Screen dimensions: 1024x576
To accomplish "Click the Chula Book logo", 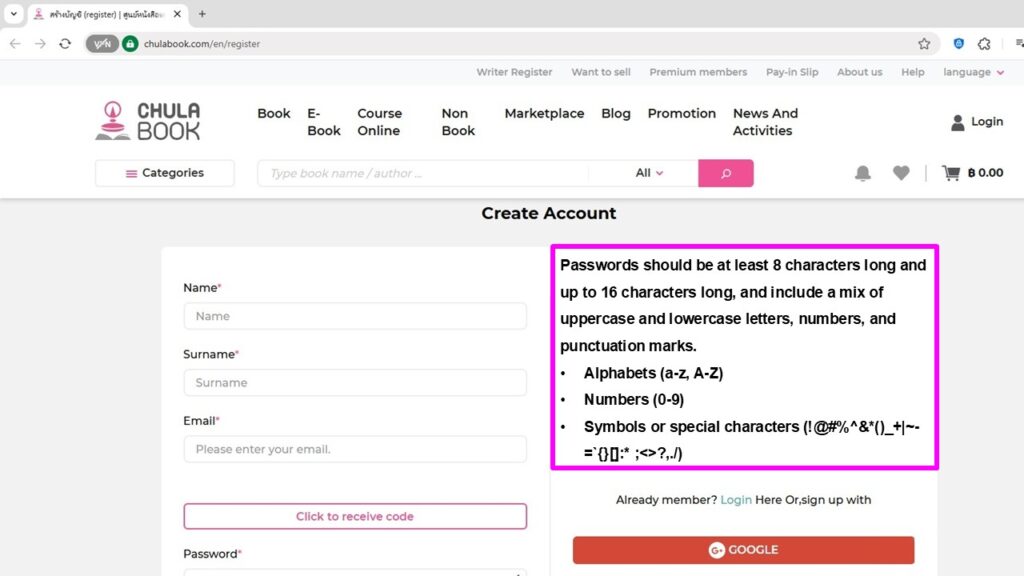I will tap(148, 121).
